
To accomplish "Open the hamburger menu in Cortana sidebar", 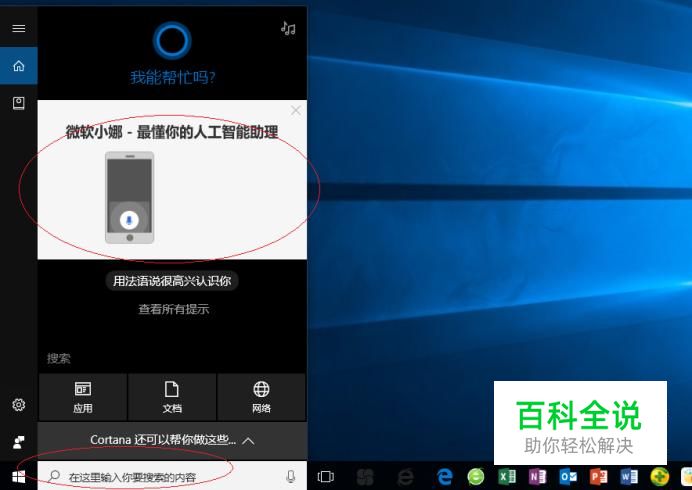I will (x=19, y=29).
